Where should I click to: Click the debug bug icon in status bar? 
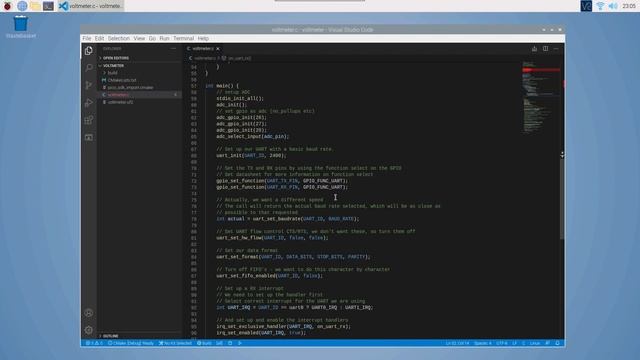[230, 343]
